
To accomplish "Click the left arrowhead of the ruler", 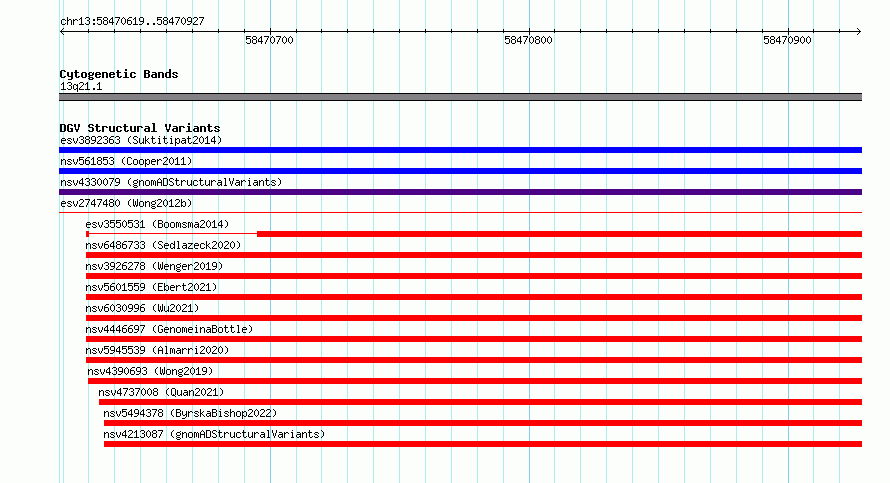I will click(62, 32).
